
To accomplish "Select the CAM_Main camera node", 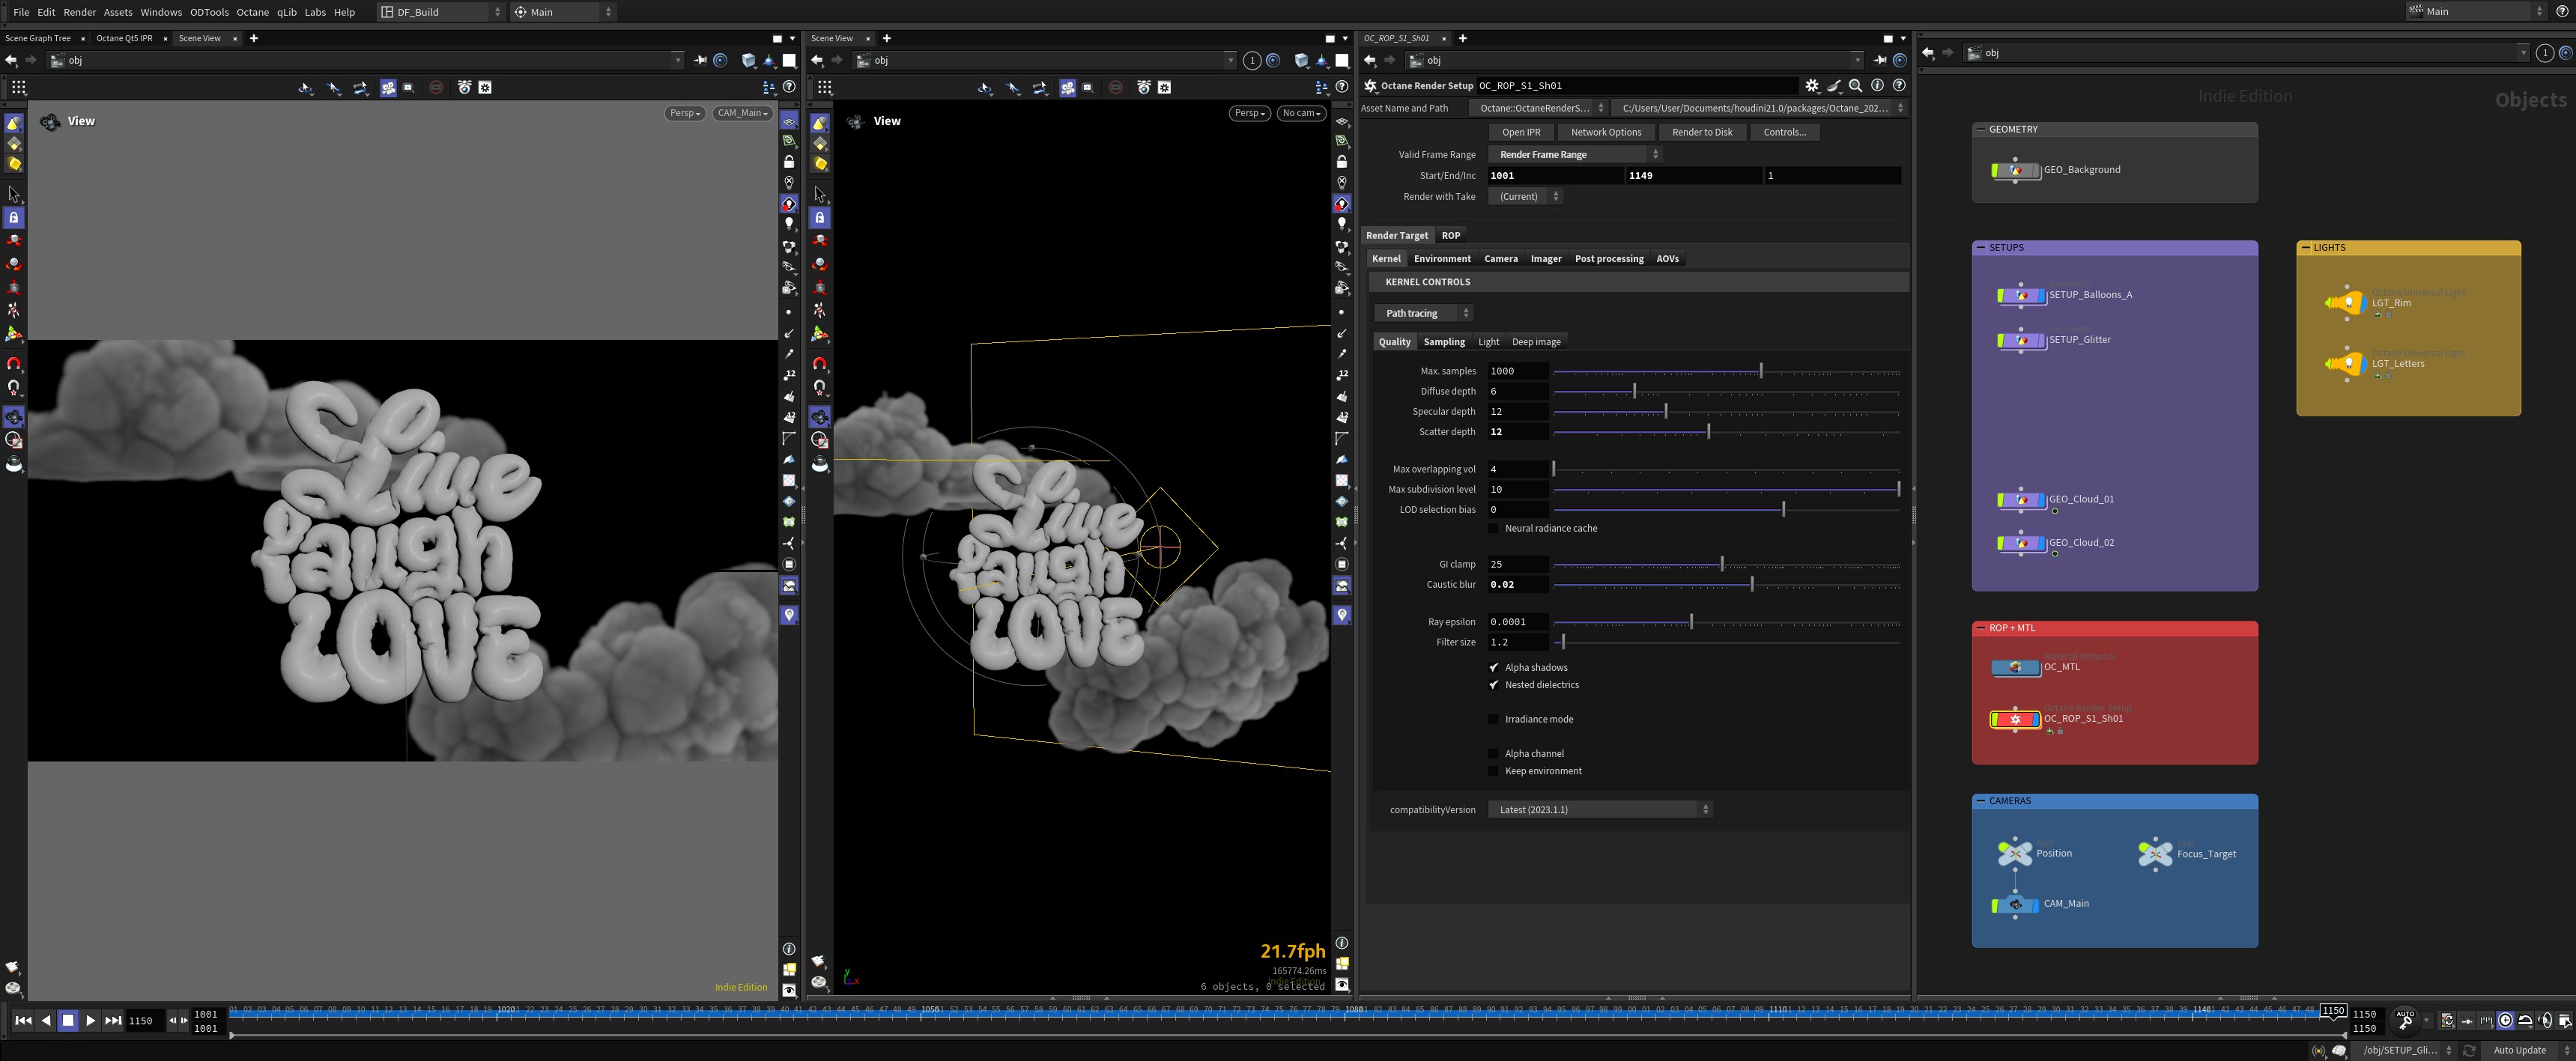I will pyautogui.click(x=2016, y=905).
